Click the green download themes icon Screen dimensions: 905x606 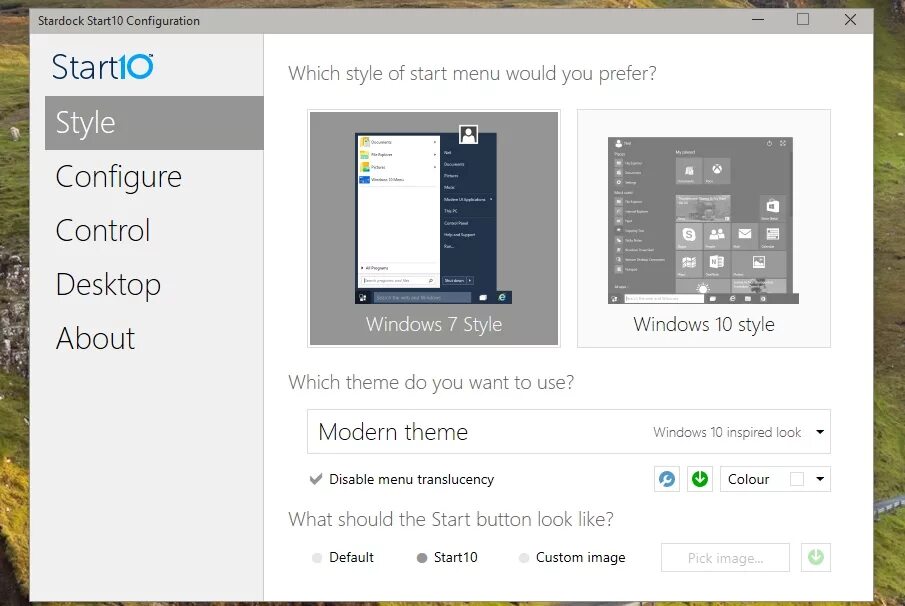point(700,479)
